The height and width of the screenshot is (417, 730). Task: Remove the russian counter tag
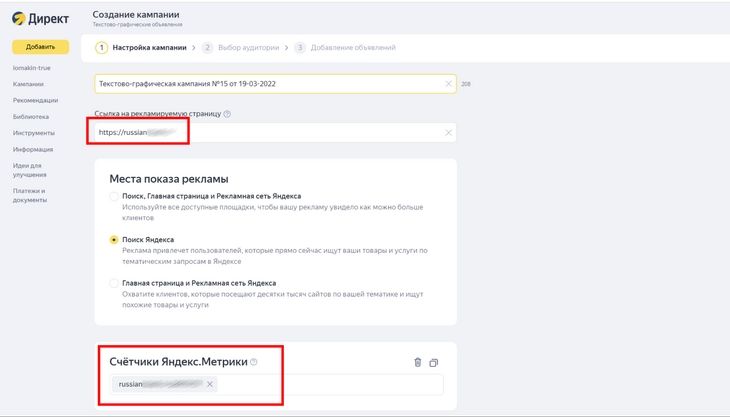(210, 384)
